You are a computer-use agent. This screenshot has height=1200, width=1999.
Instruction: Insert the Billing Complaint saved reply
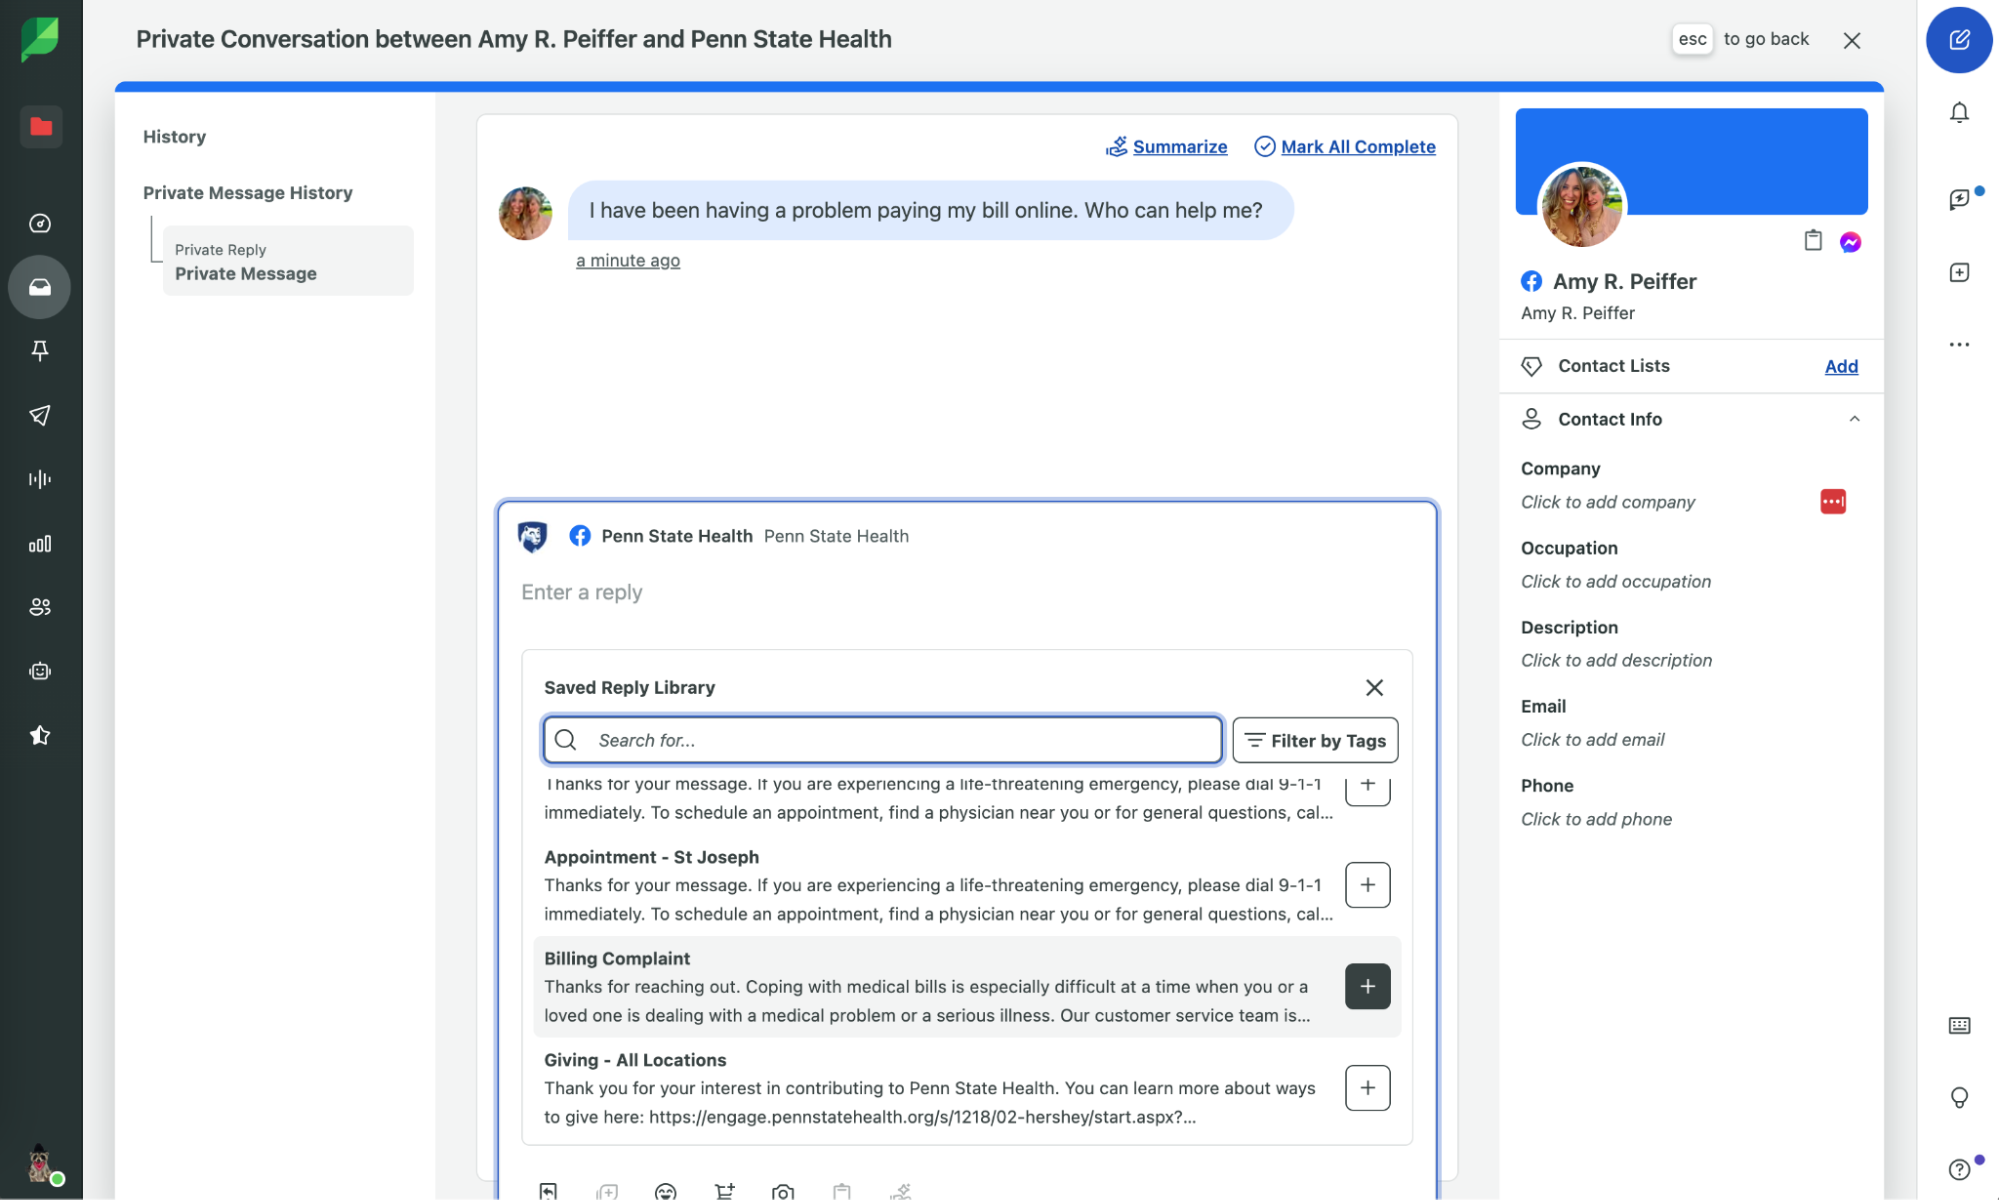coord(1367,986)
